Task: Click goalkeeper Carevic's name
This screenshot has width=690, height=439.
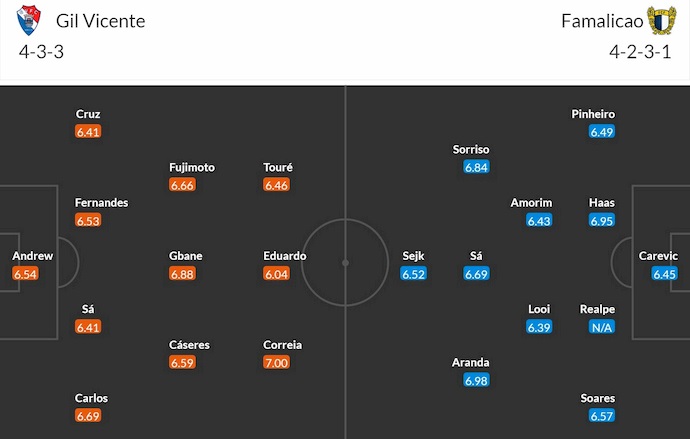Action: point(658,256)
